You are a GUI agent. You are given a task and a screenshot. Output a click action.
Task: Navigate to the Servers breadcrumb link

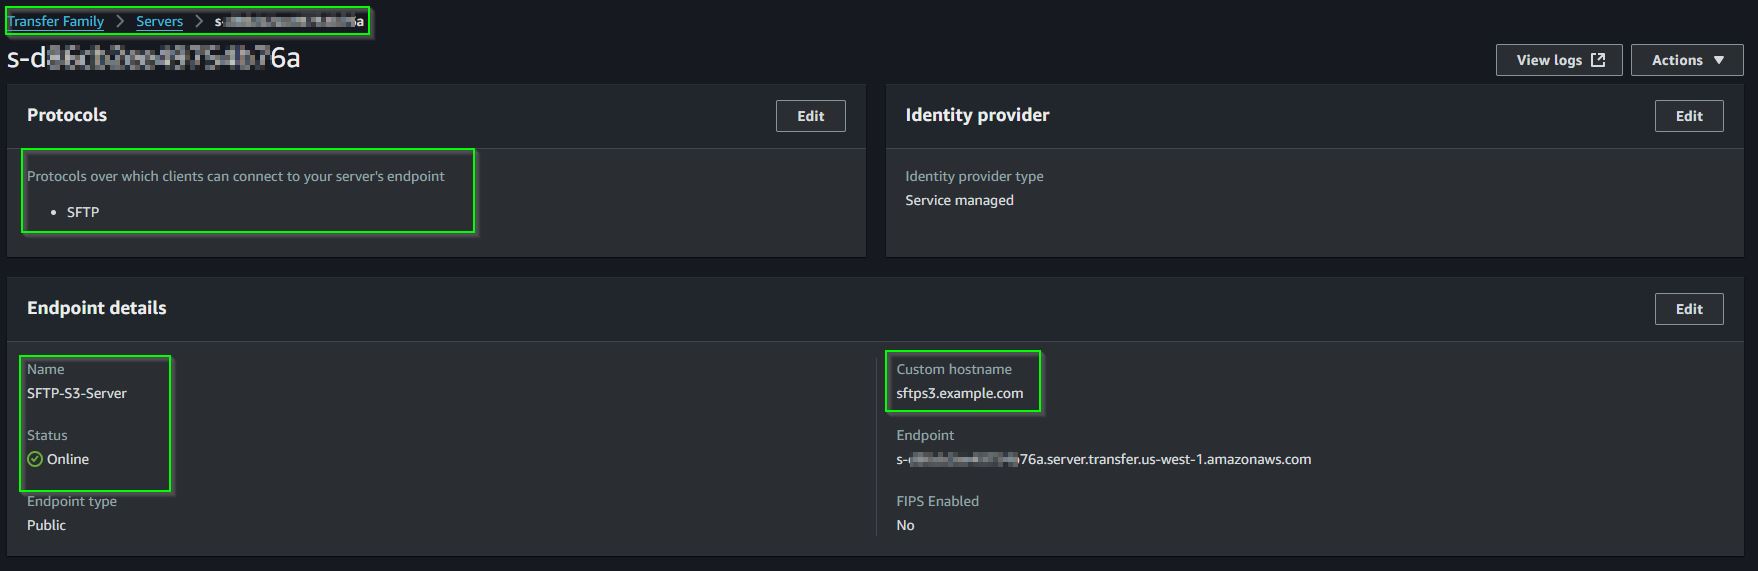pyautogui.click(x=160, y=21)
